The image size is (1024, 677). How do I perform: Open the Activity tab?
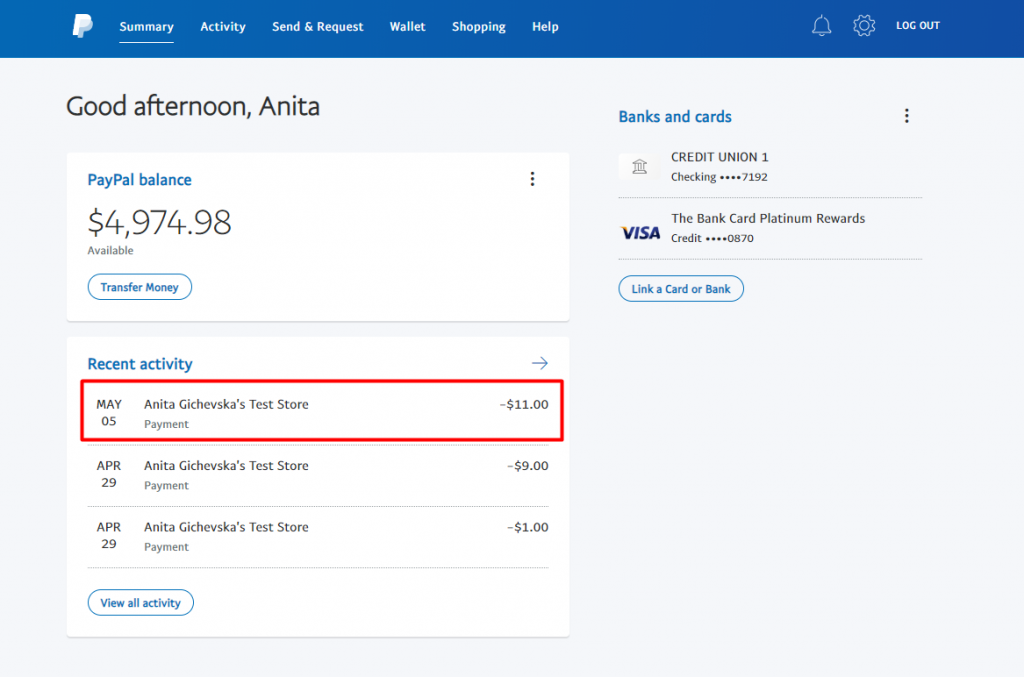point(223,27)
